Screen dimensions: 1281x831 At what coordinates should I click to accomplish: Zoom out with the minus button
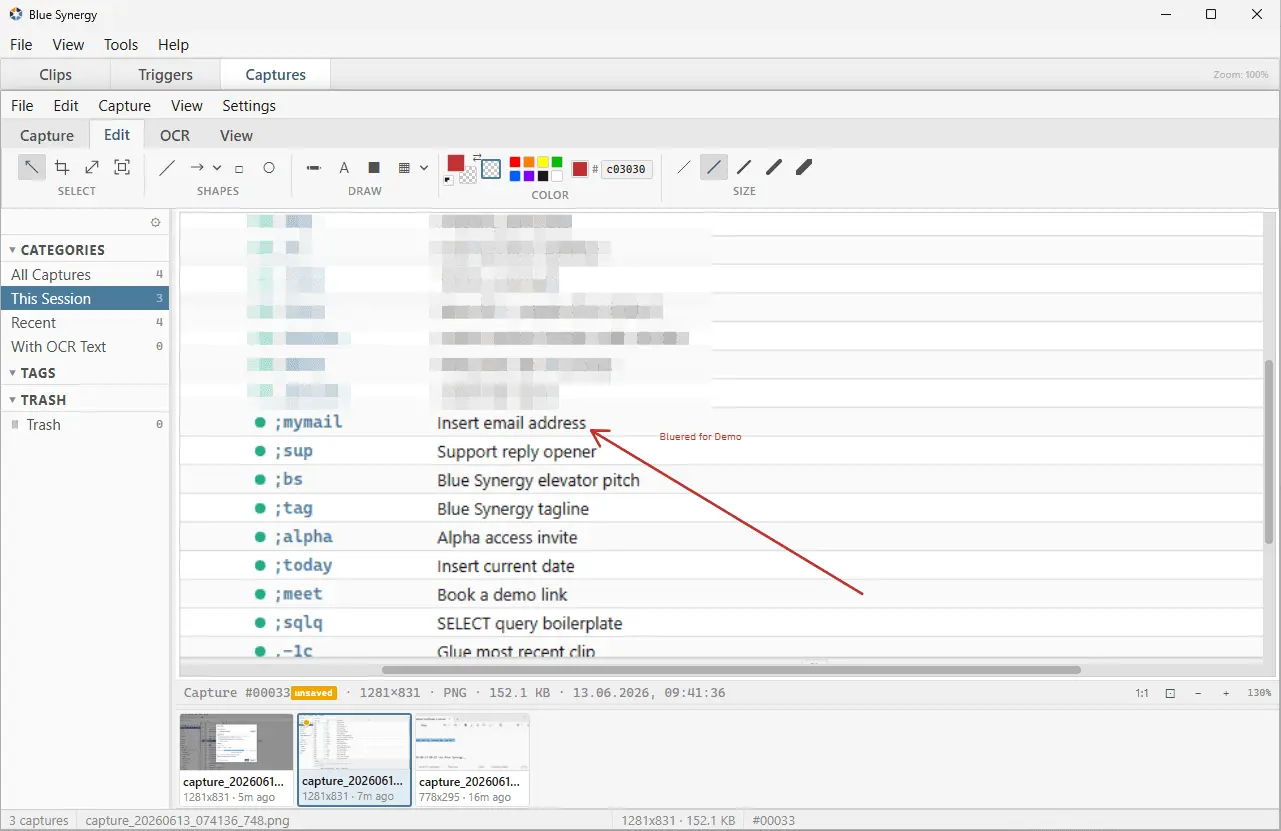tap(1198, 693)
